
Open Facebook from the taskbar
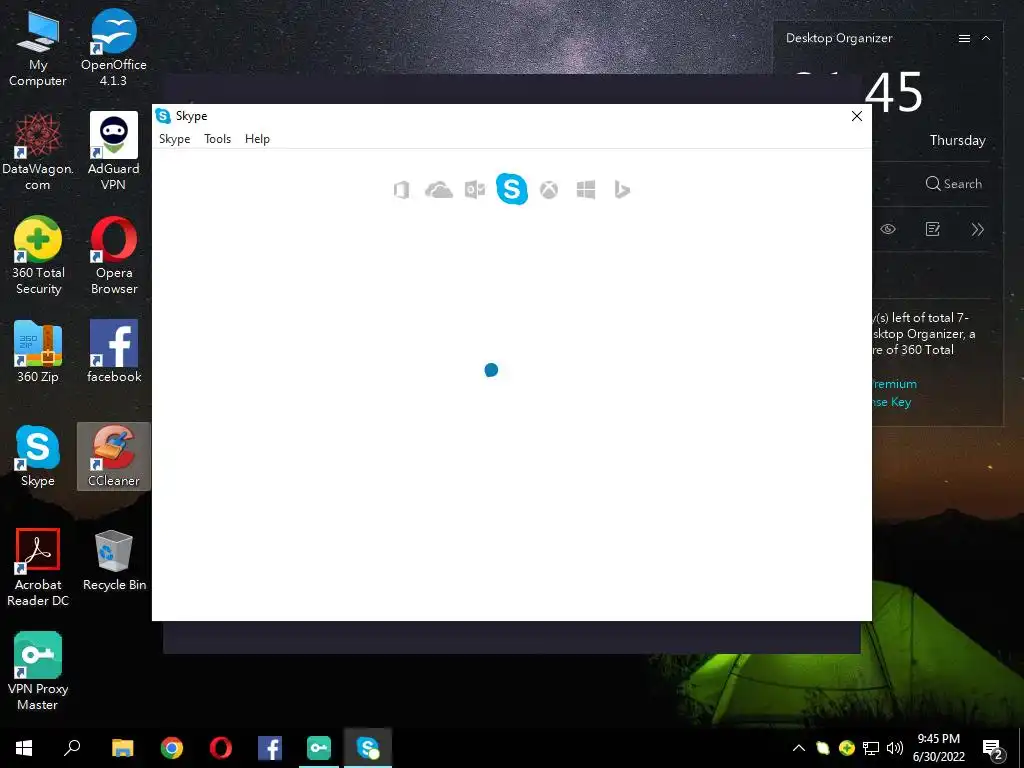[x=270, y=748]
